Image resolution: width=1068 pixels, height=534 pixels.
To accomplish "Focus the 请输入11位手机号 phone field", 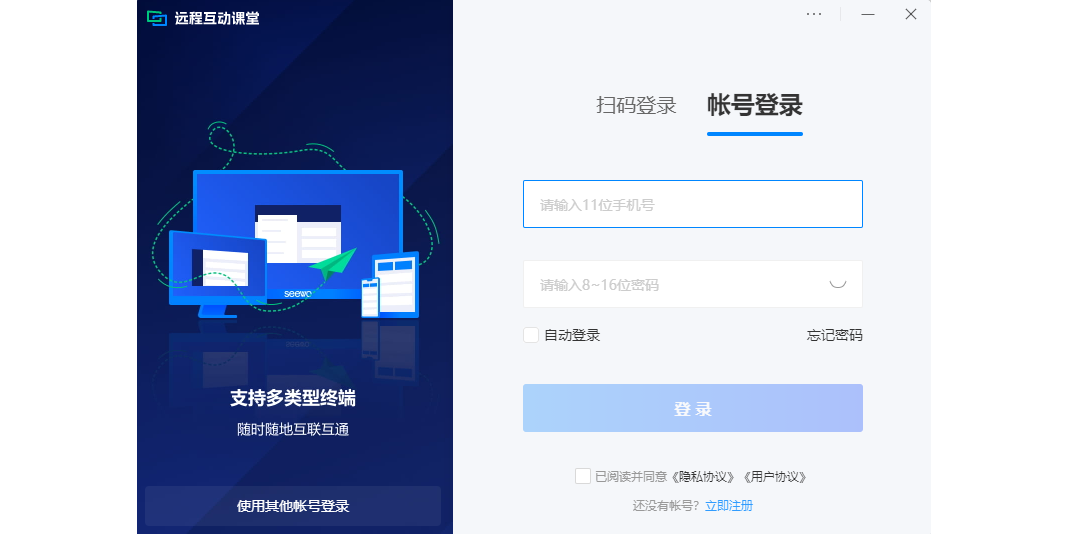I will pyautogui.click(x=693, y=204).
